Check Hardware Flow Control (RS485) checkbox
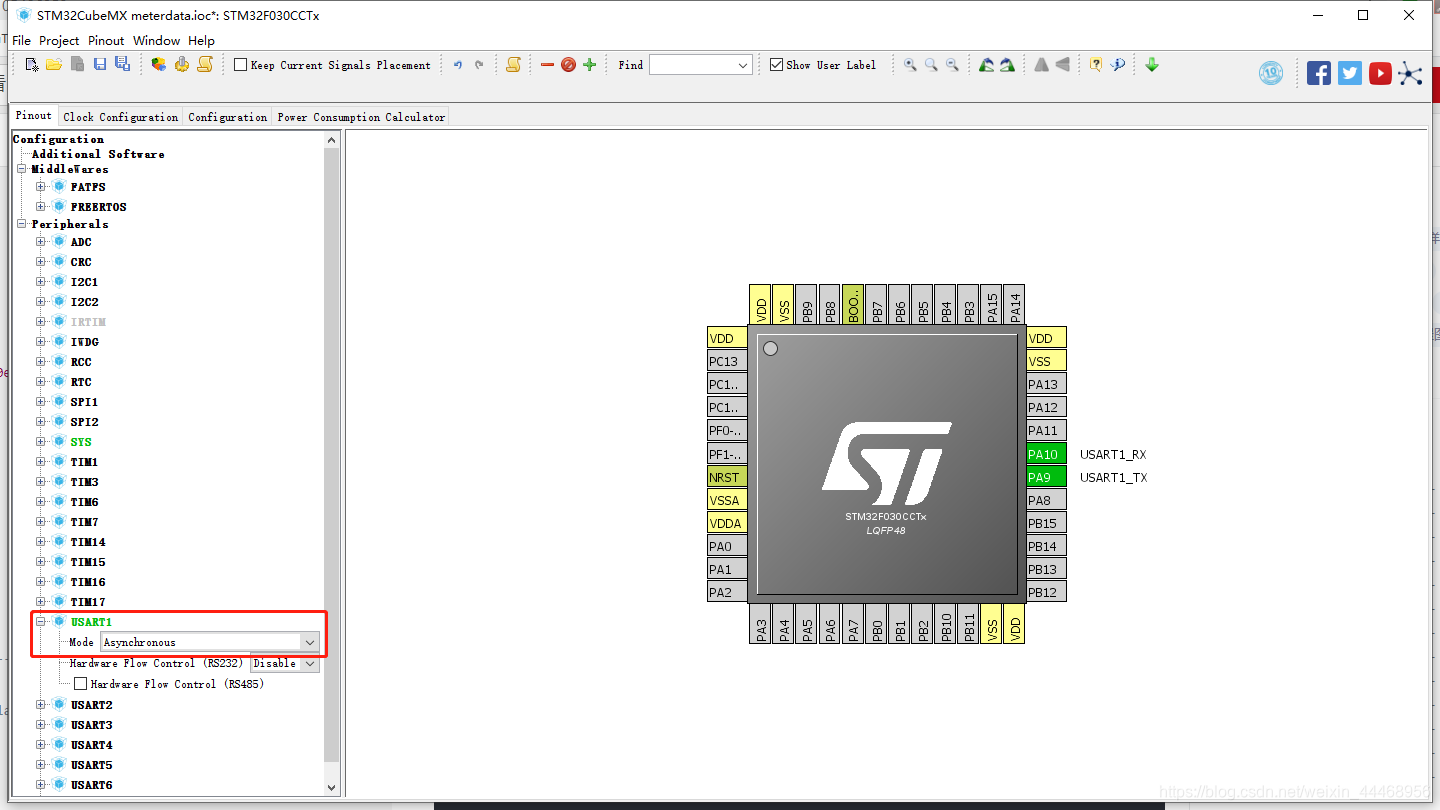This screenshot has height=810, width=1440. pos(81,684)
